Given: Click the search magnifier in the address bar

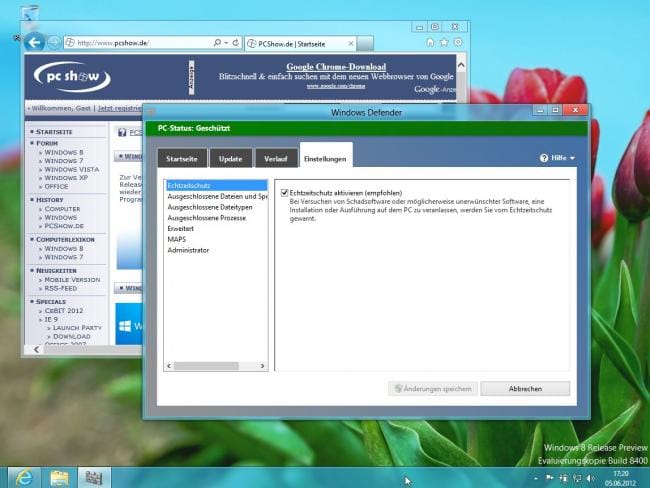Looking at the screenshot, I should coord(217,42).
